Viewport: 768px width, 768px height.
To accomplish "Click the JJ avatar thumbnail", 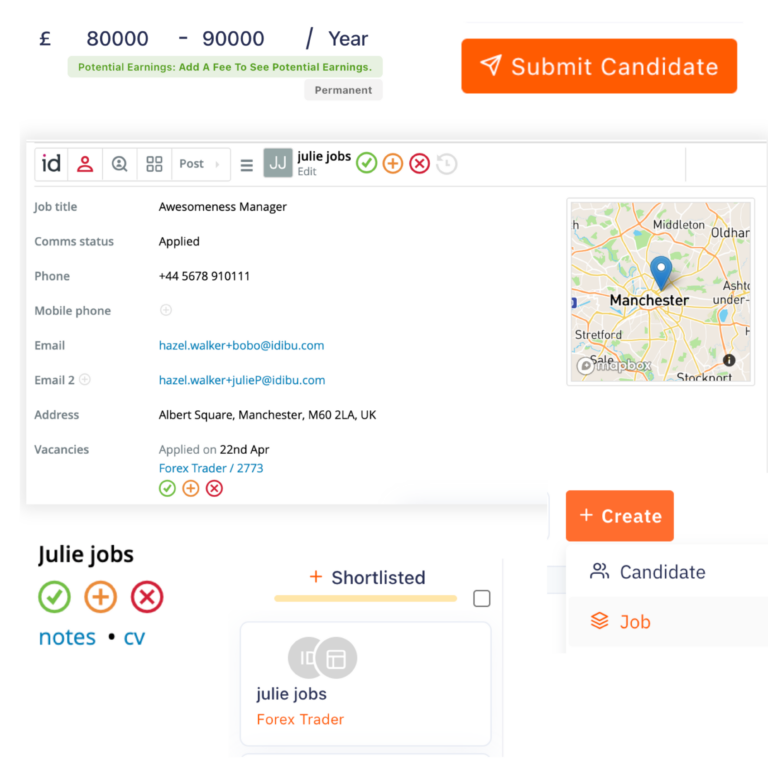I will pos(278,163).
